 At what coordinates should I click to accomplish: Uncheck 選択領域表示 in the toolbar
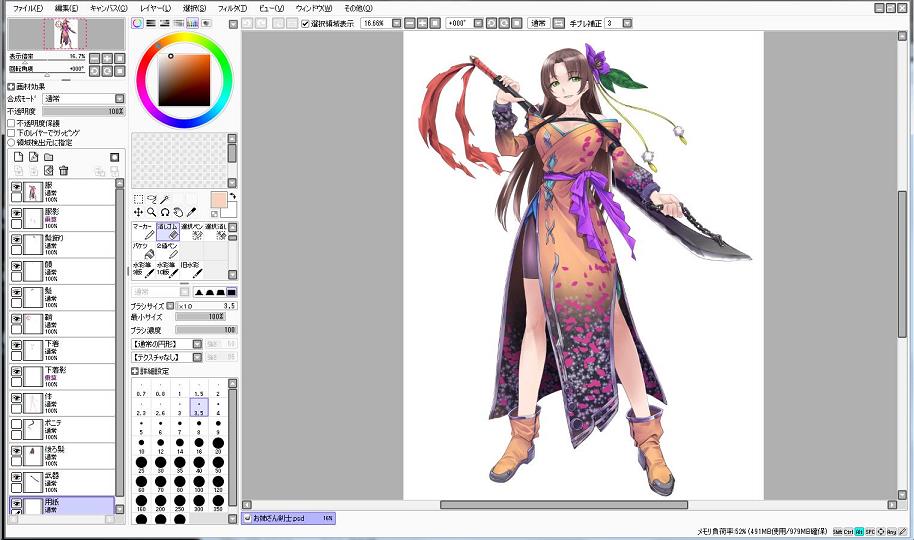coord(305,23)
